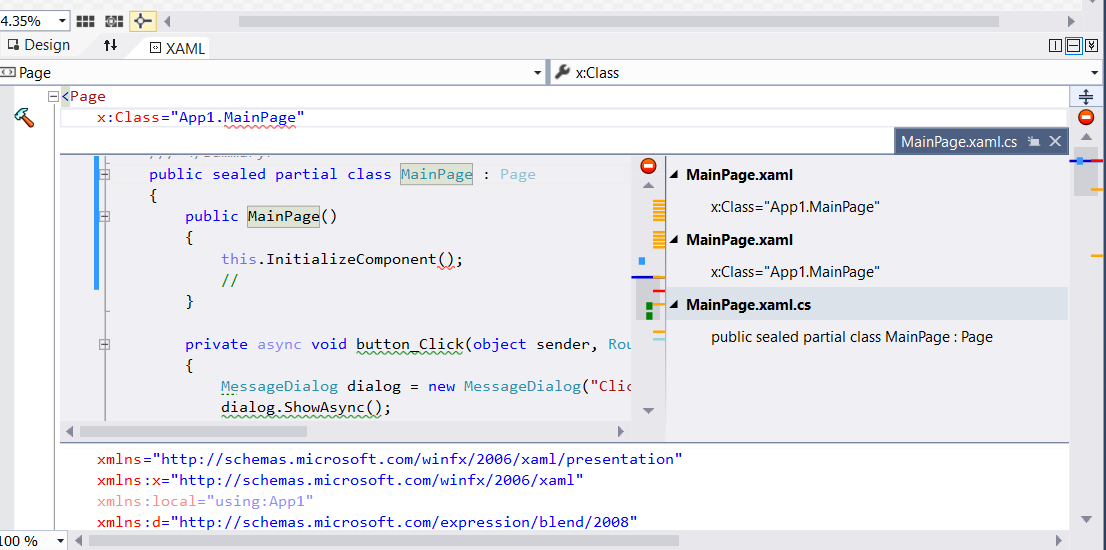Open the 4.35% designer zoom dropdown
This screenshot has height=550, width=1106.
coord(62,21)
